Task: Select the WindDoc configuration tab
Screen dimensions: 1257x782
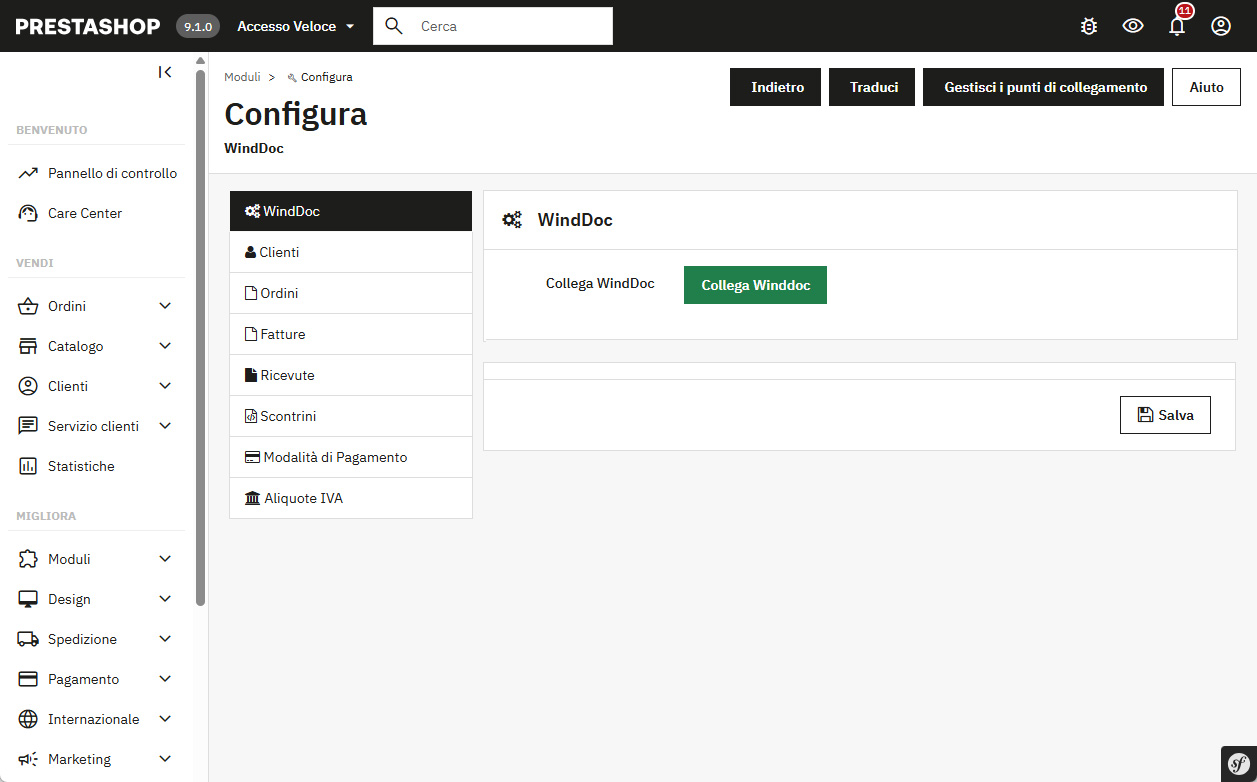Action: pos(351,211)
